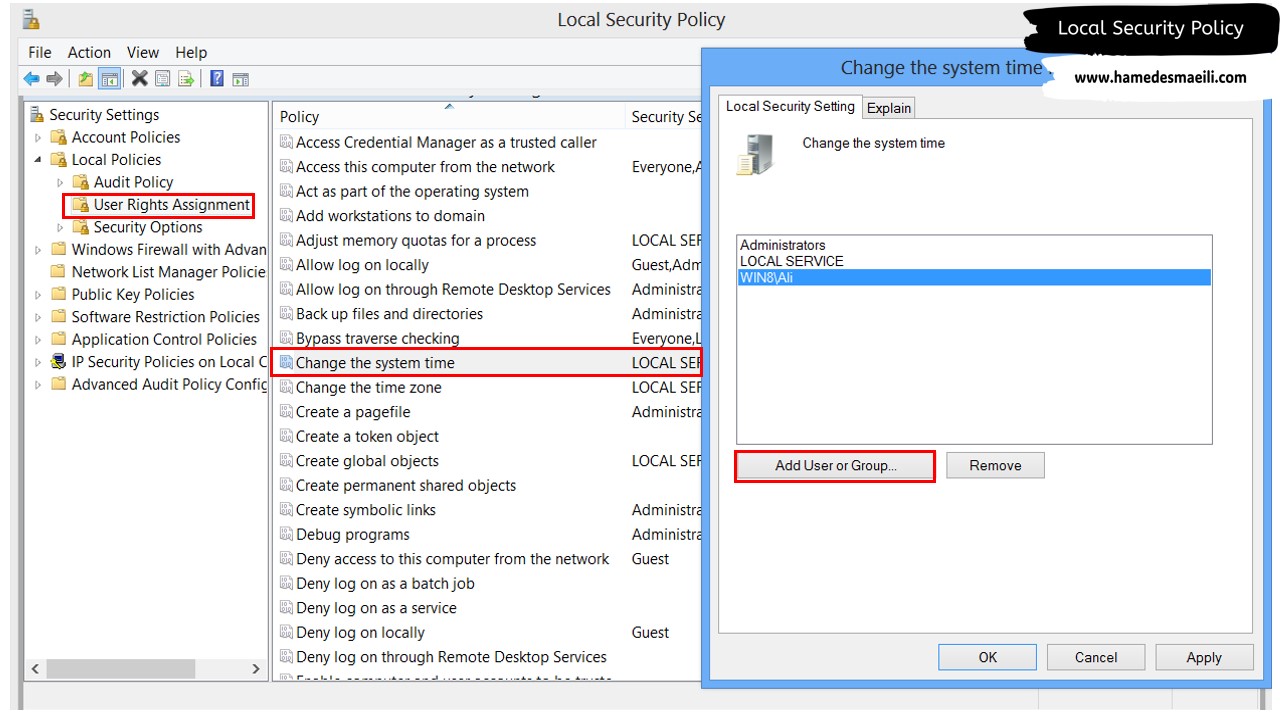The width and height of the screenshot is (1280, 720).
Task: Expand the Application Control Policies node
Action: click(x=38, y=340)
